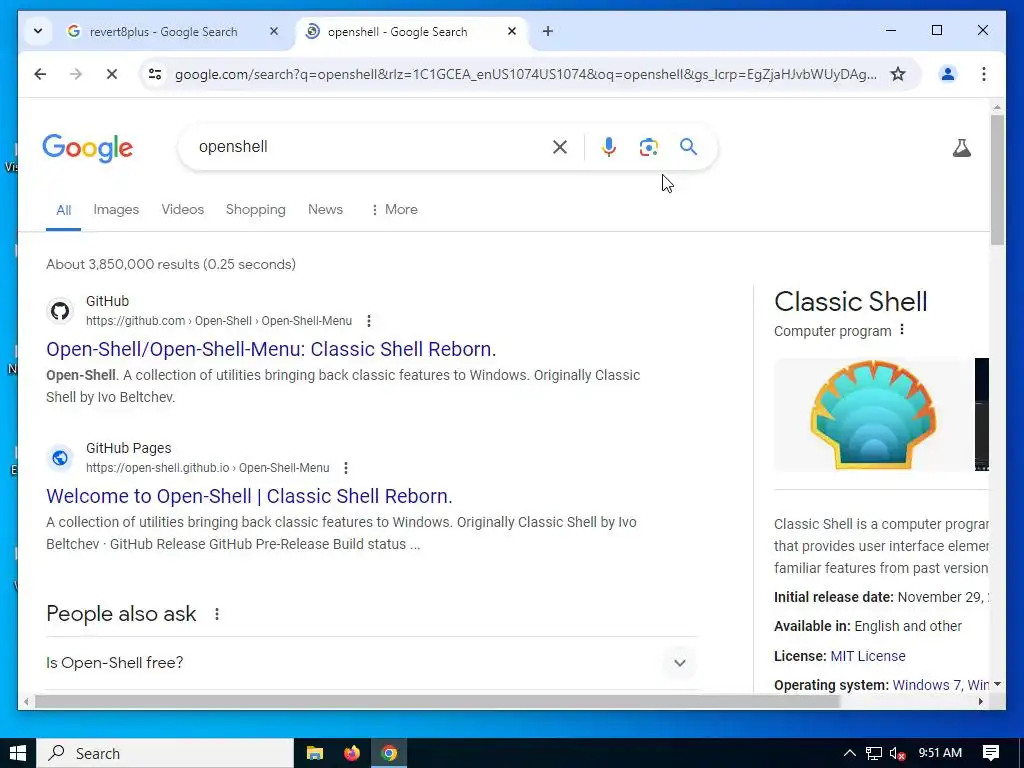Open Welcome to Open-Shell result link
This screenshot has width=1024, height=768.
click(x=249, y=496)
